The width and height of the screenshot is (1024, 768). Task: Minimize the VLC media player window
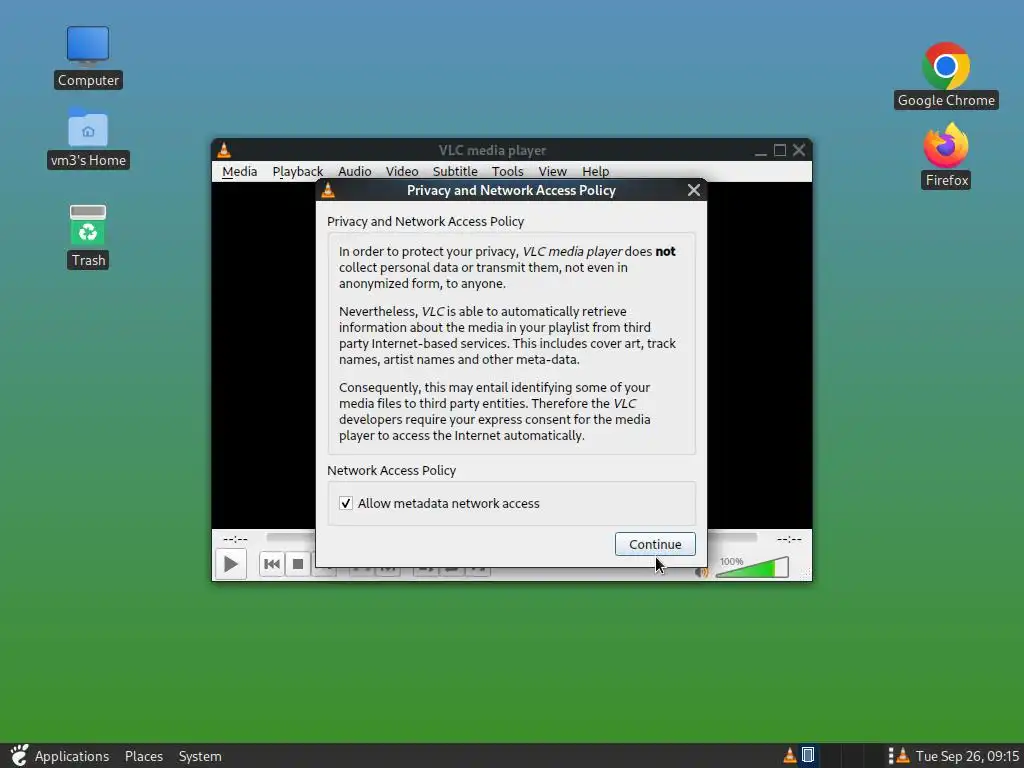coord(760,151)
